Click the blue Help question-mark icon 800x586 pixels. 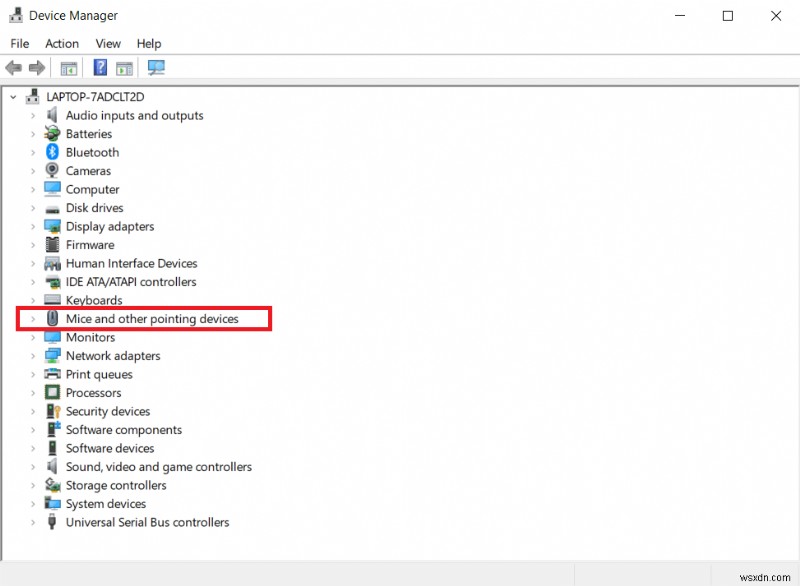click(x=100, y=67)
